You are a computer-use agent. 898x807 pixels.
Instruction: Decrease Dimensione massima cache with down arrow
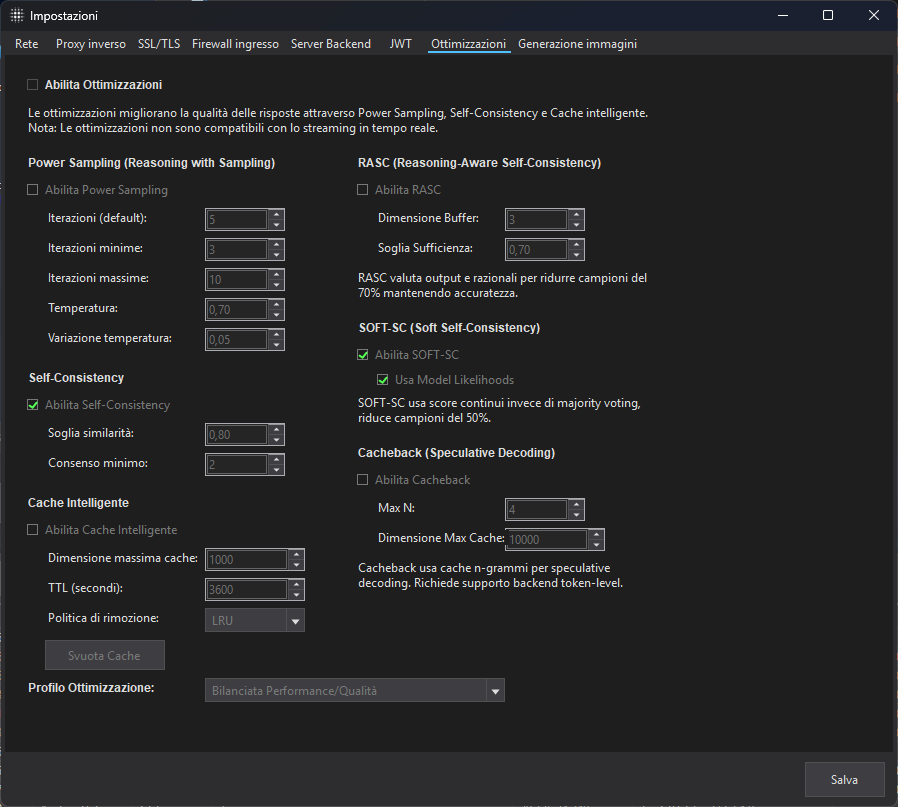coord(297,565)
